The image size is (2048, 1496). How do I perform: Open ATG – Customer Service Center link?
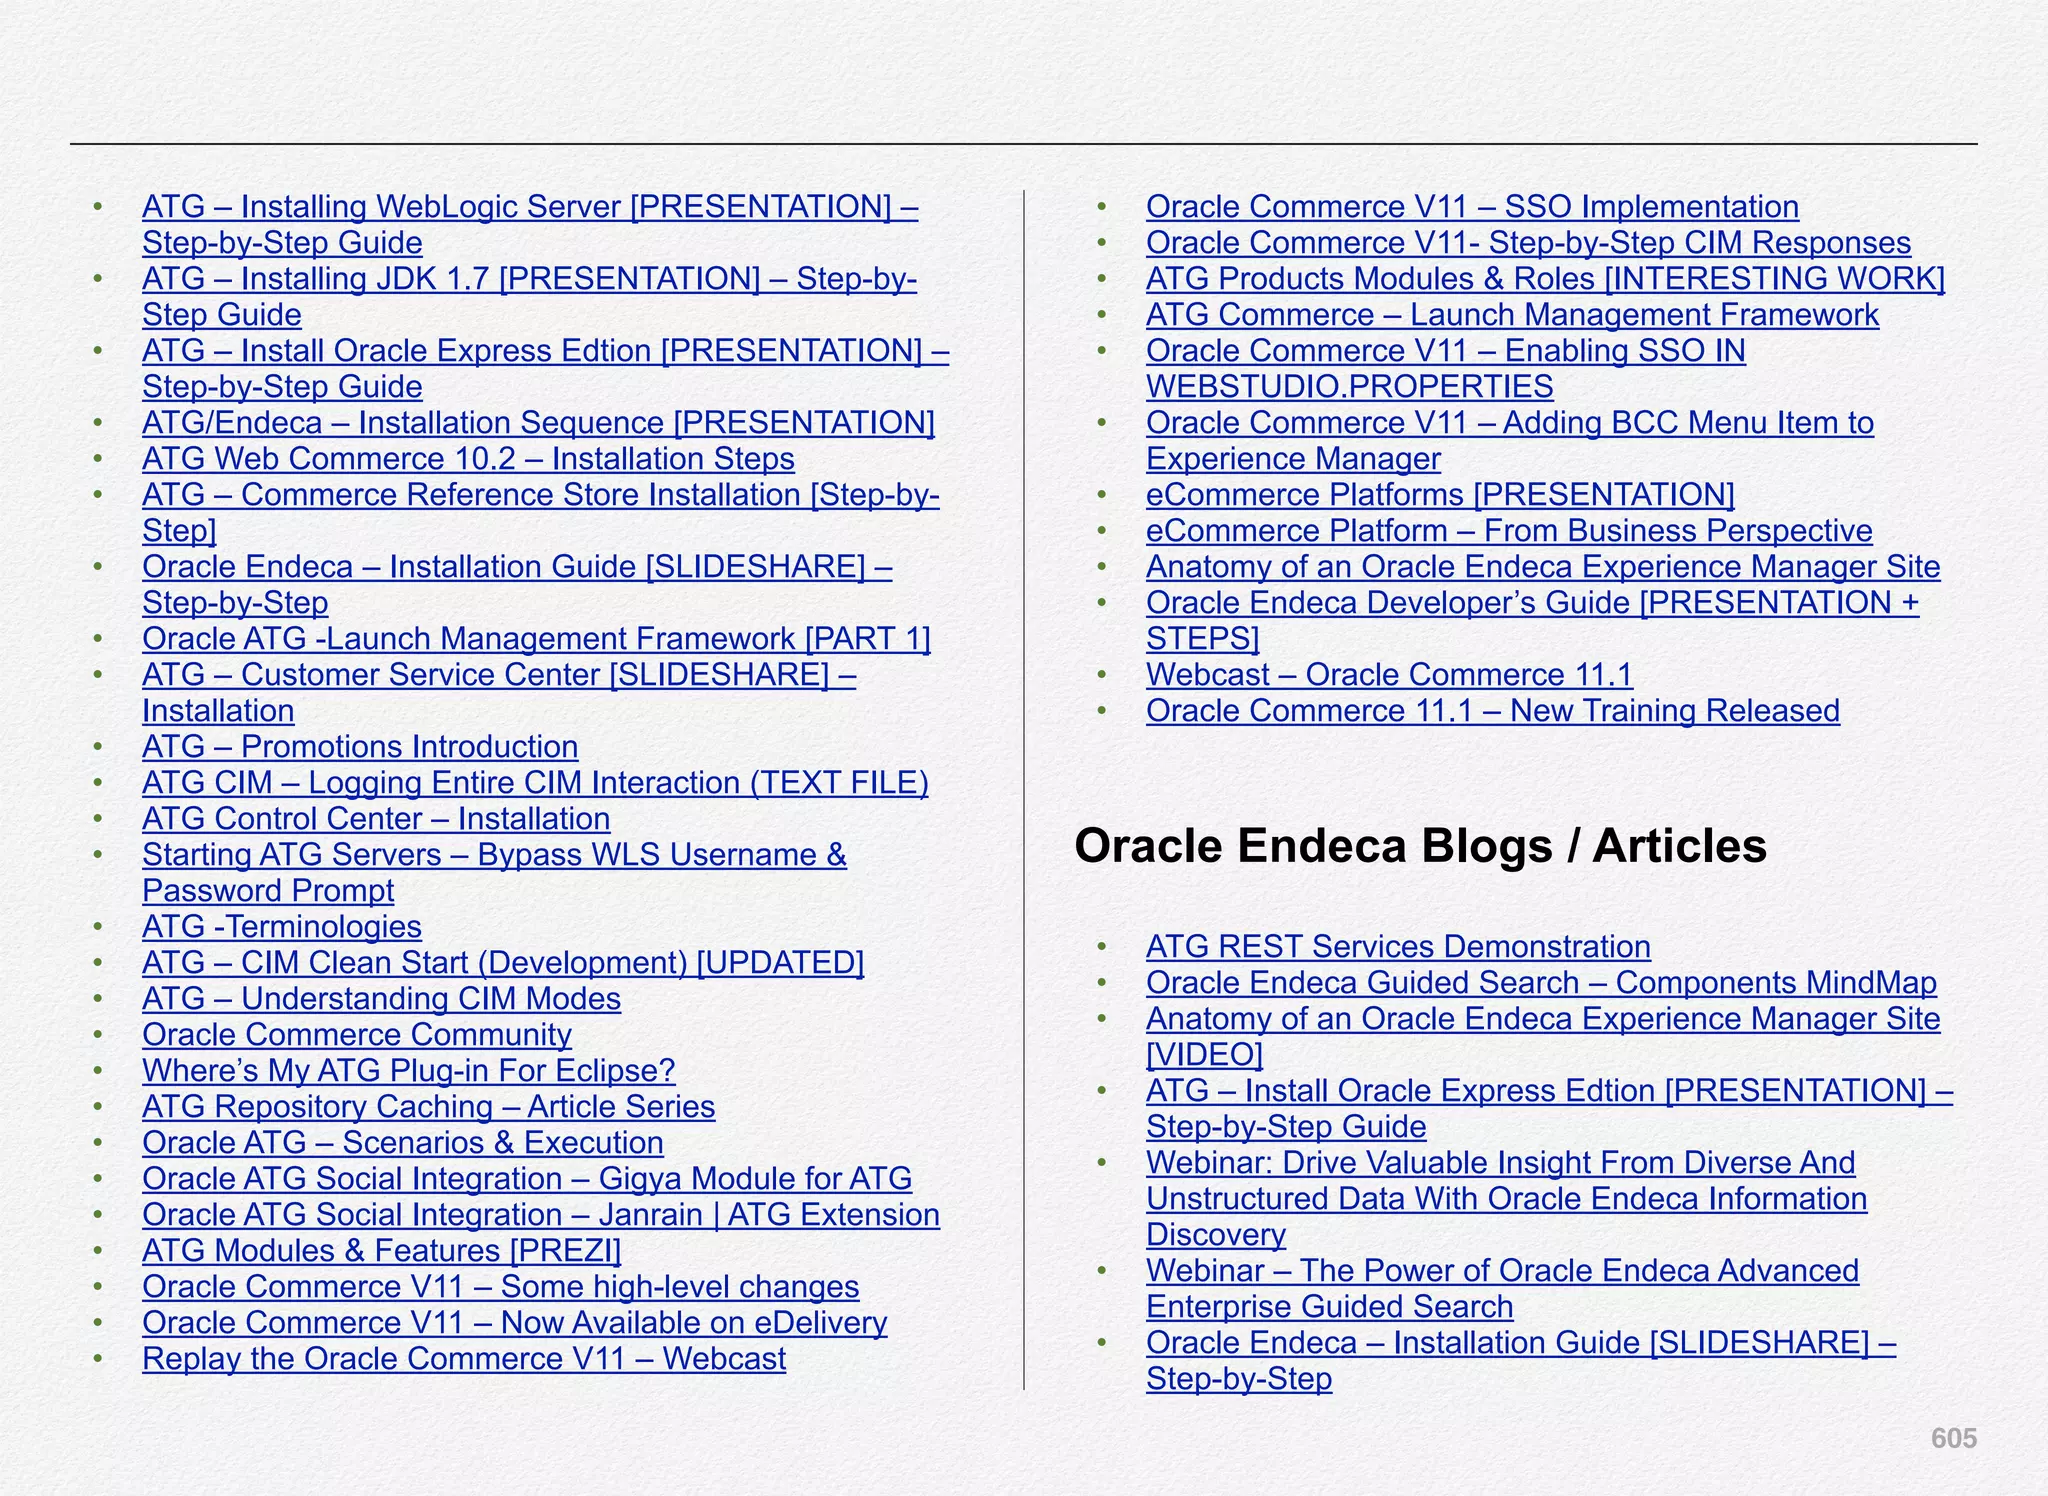tap(499, 693)
